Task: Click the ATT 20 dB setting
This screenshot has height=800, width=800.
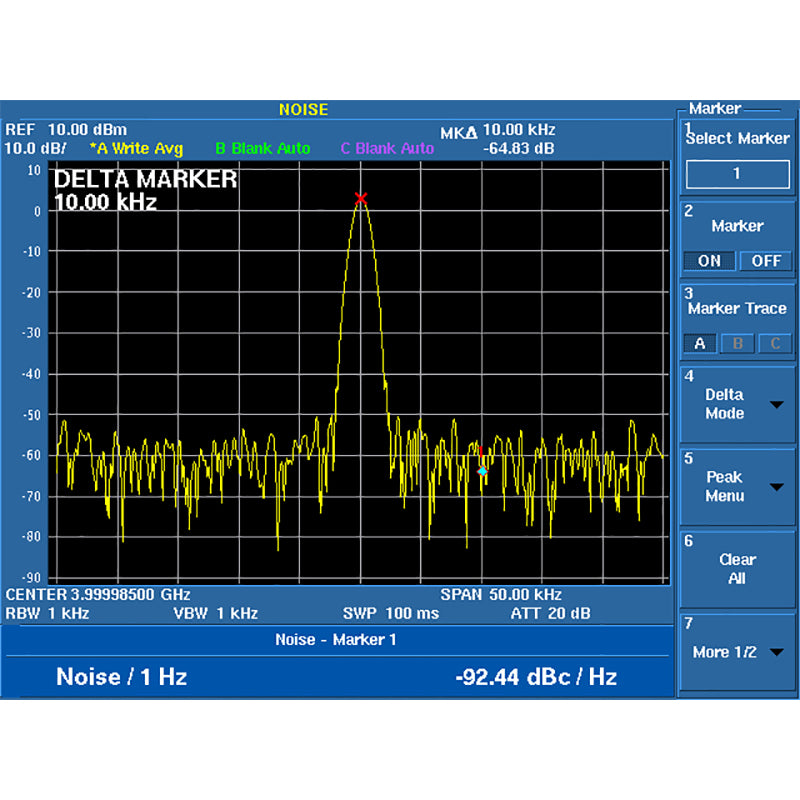Action: tap(550, 613)
